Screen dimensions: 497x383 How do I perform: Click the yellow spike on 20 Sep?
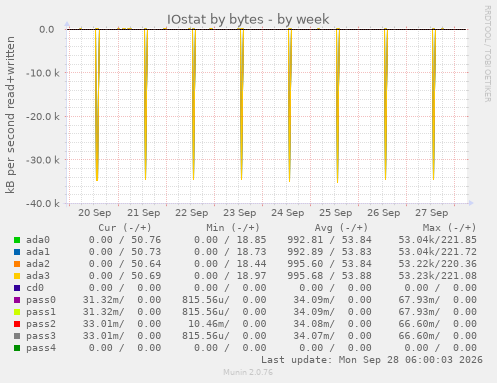tap(97, 105)
